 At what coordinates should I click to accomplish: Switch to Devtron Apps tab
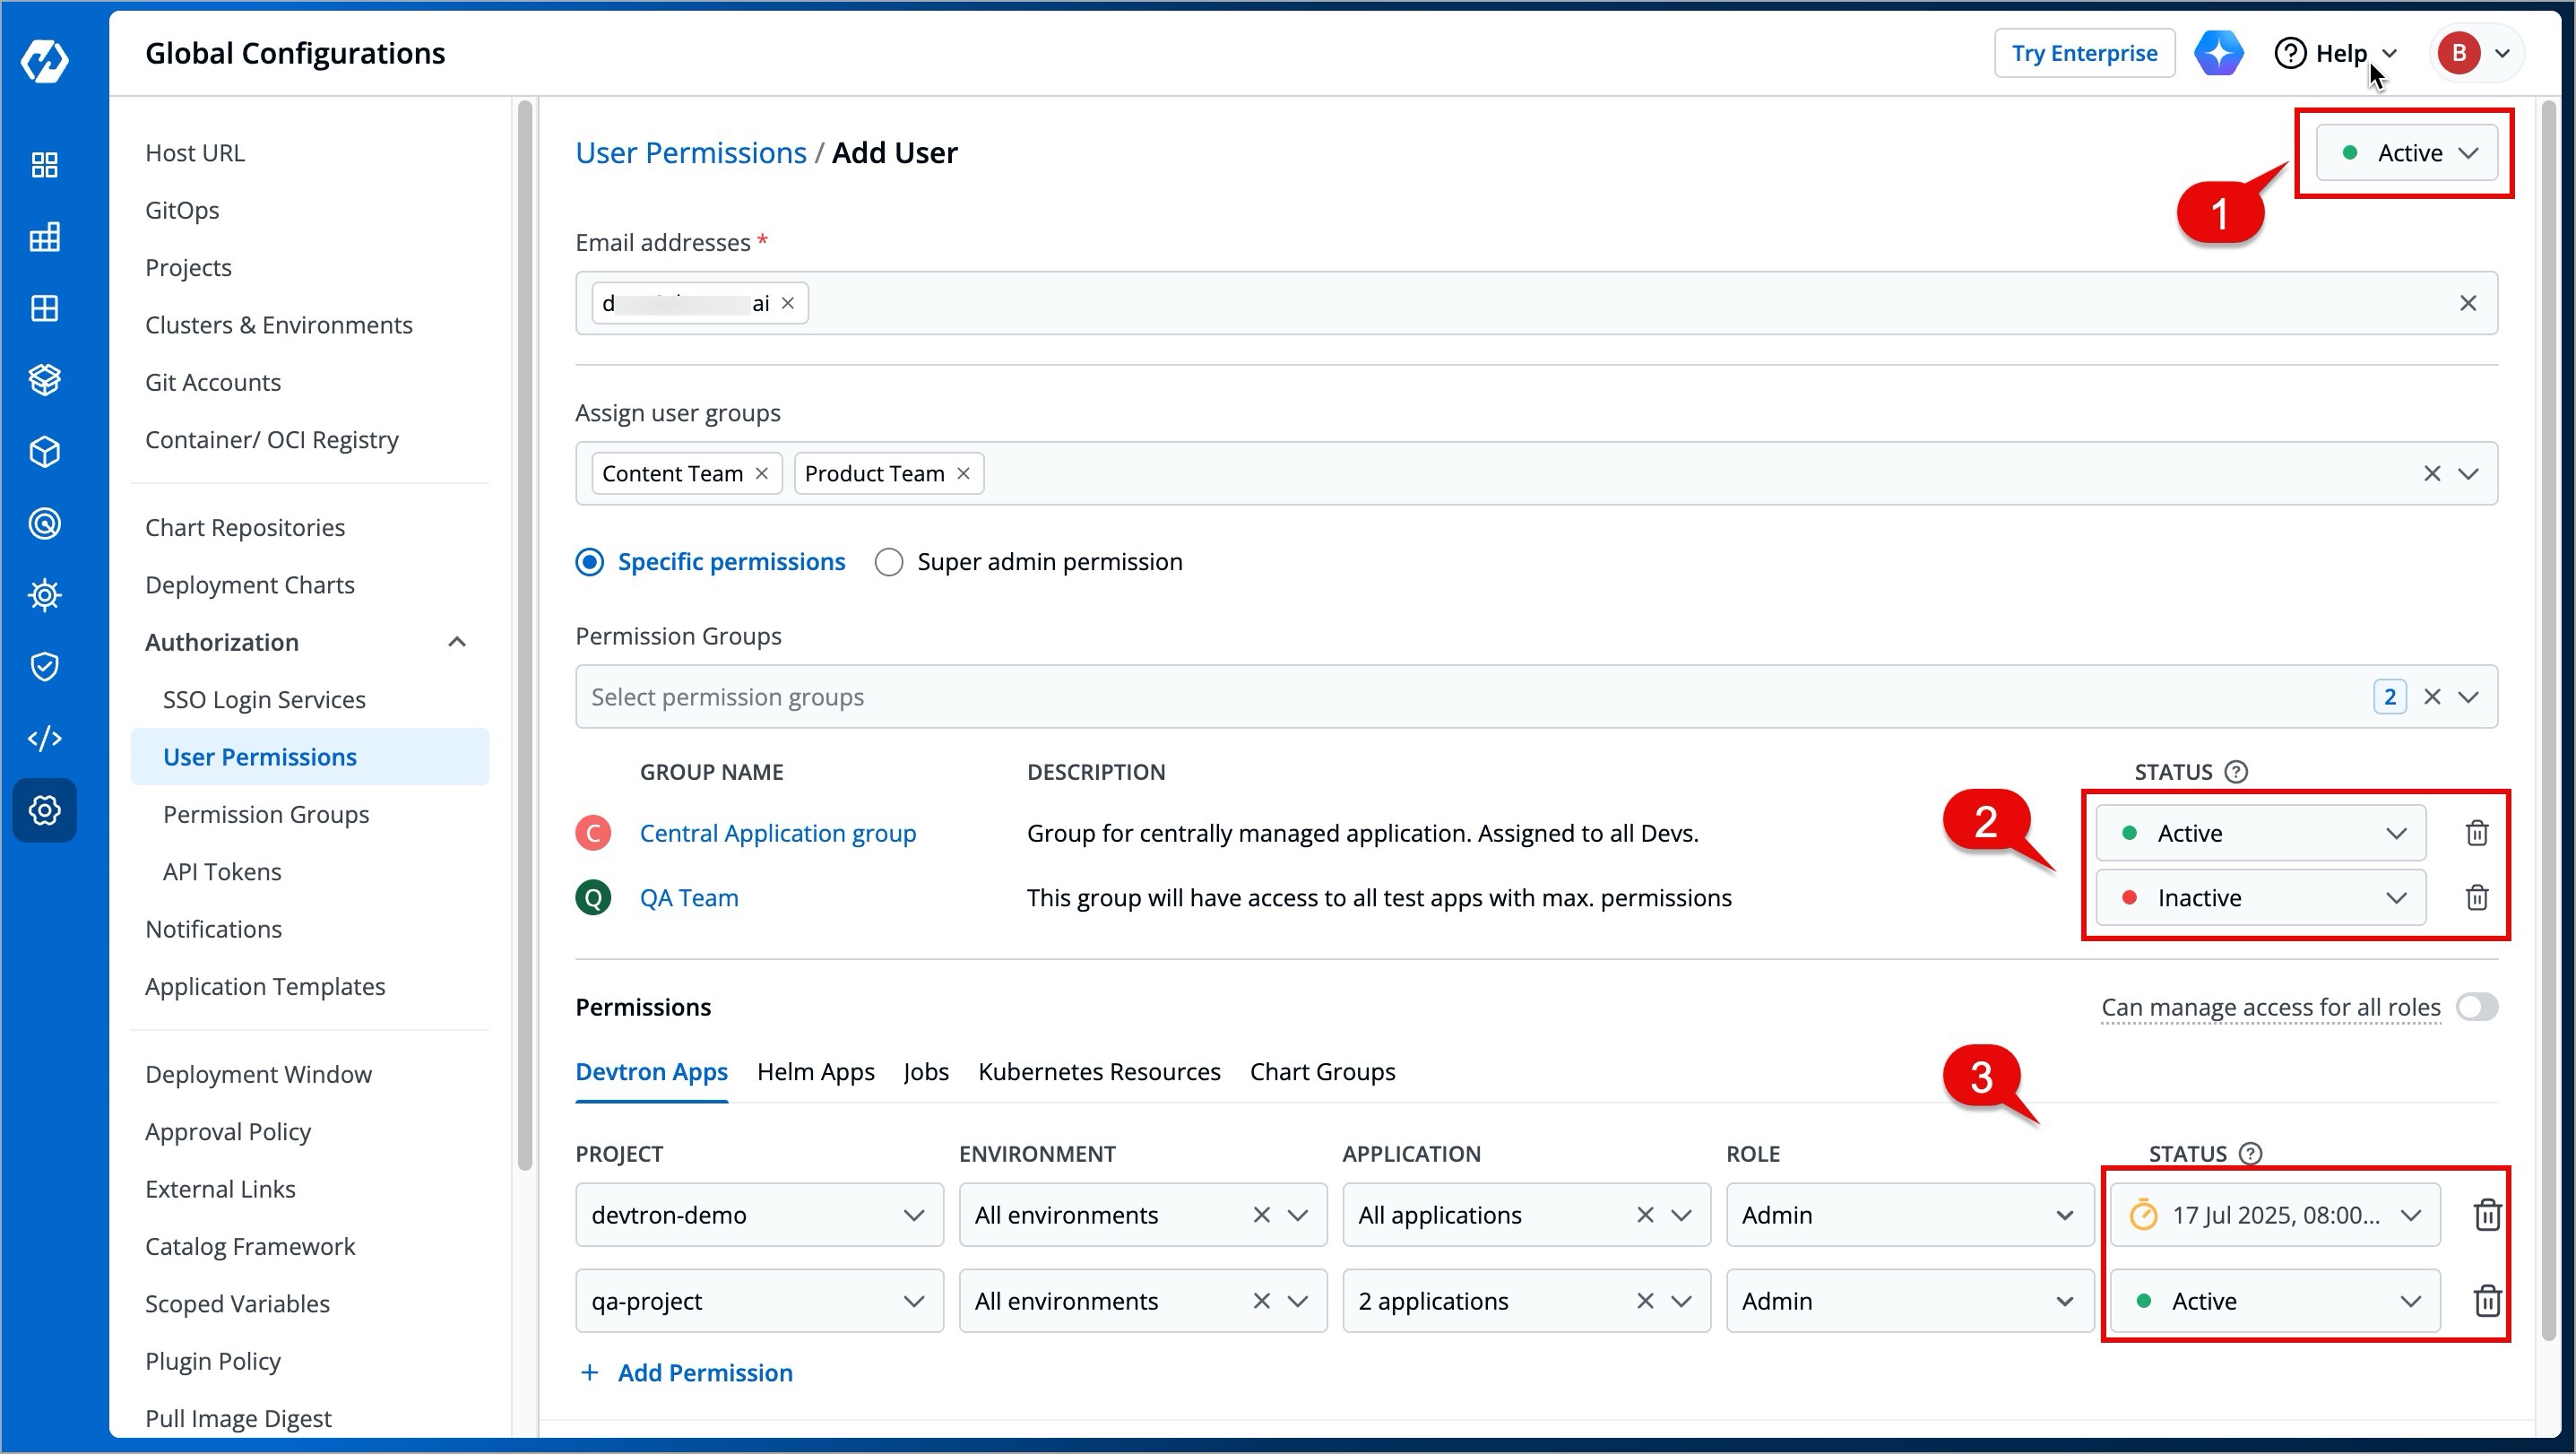[x=651, y=1072]
